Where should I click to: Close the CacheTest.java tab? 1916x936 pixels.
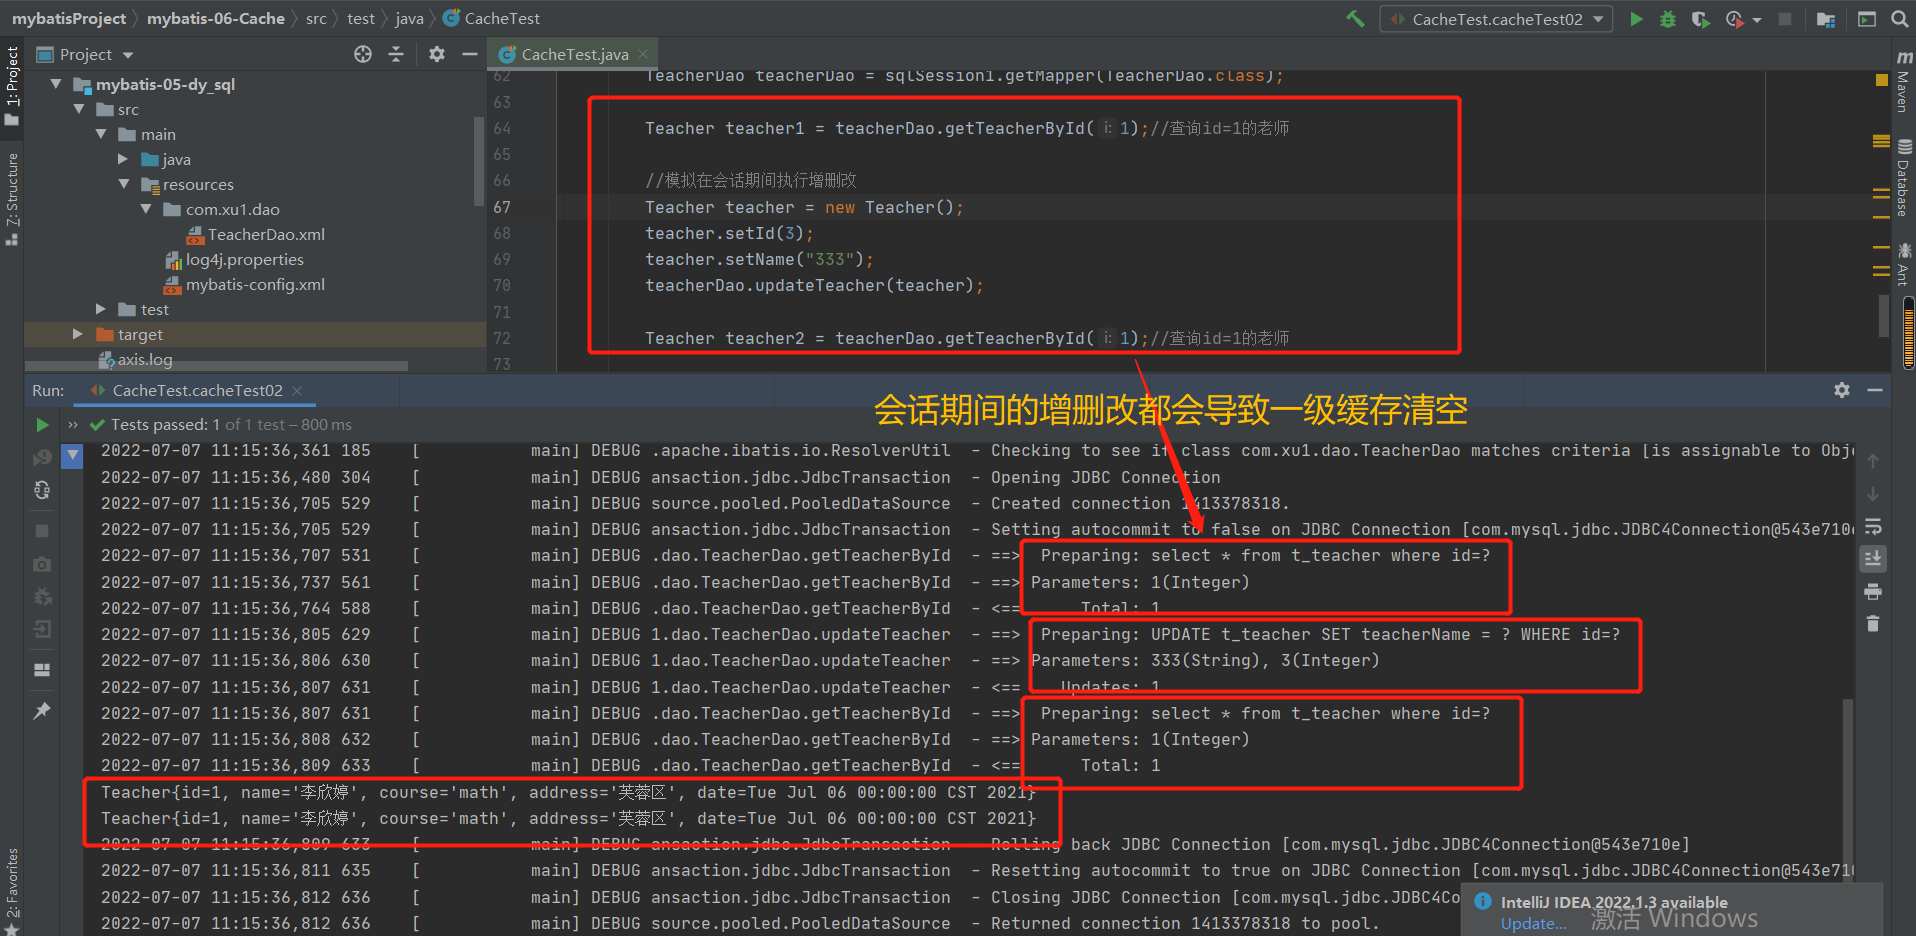643,54
